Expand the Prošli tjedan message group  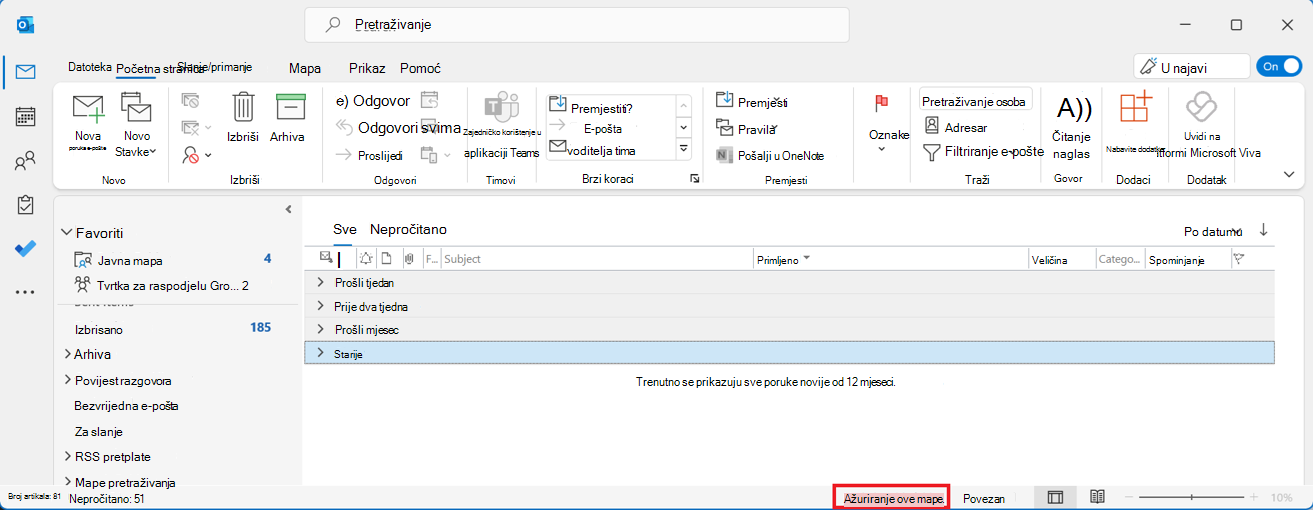[x=321, y=283]
